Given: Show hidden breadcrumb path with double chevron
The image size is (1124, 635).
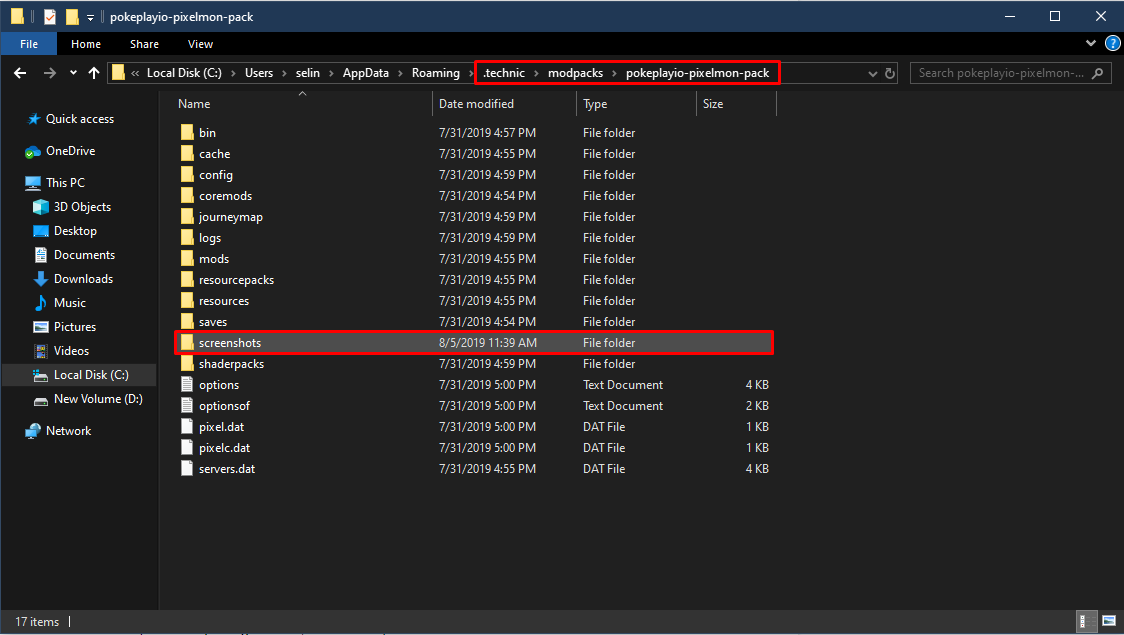Looking at the screenshot, I should point(135,73).
